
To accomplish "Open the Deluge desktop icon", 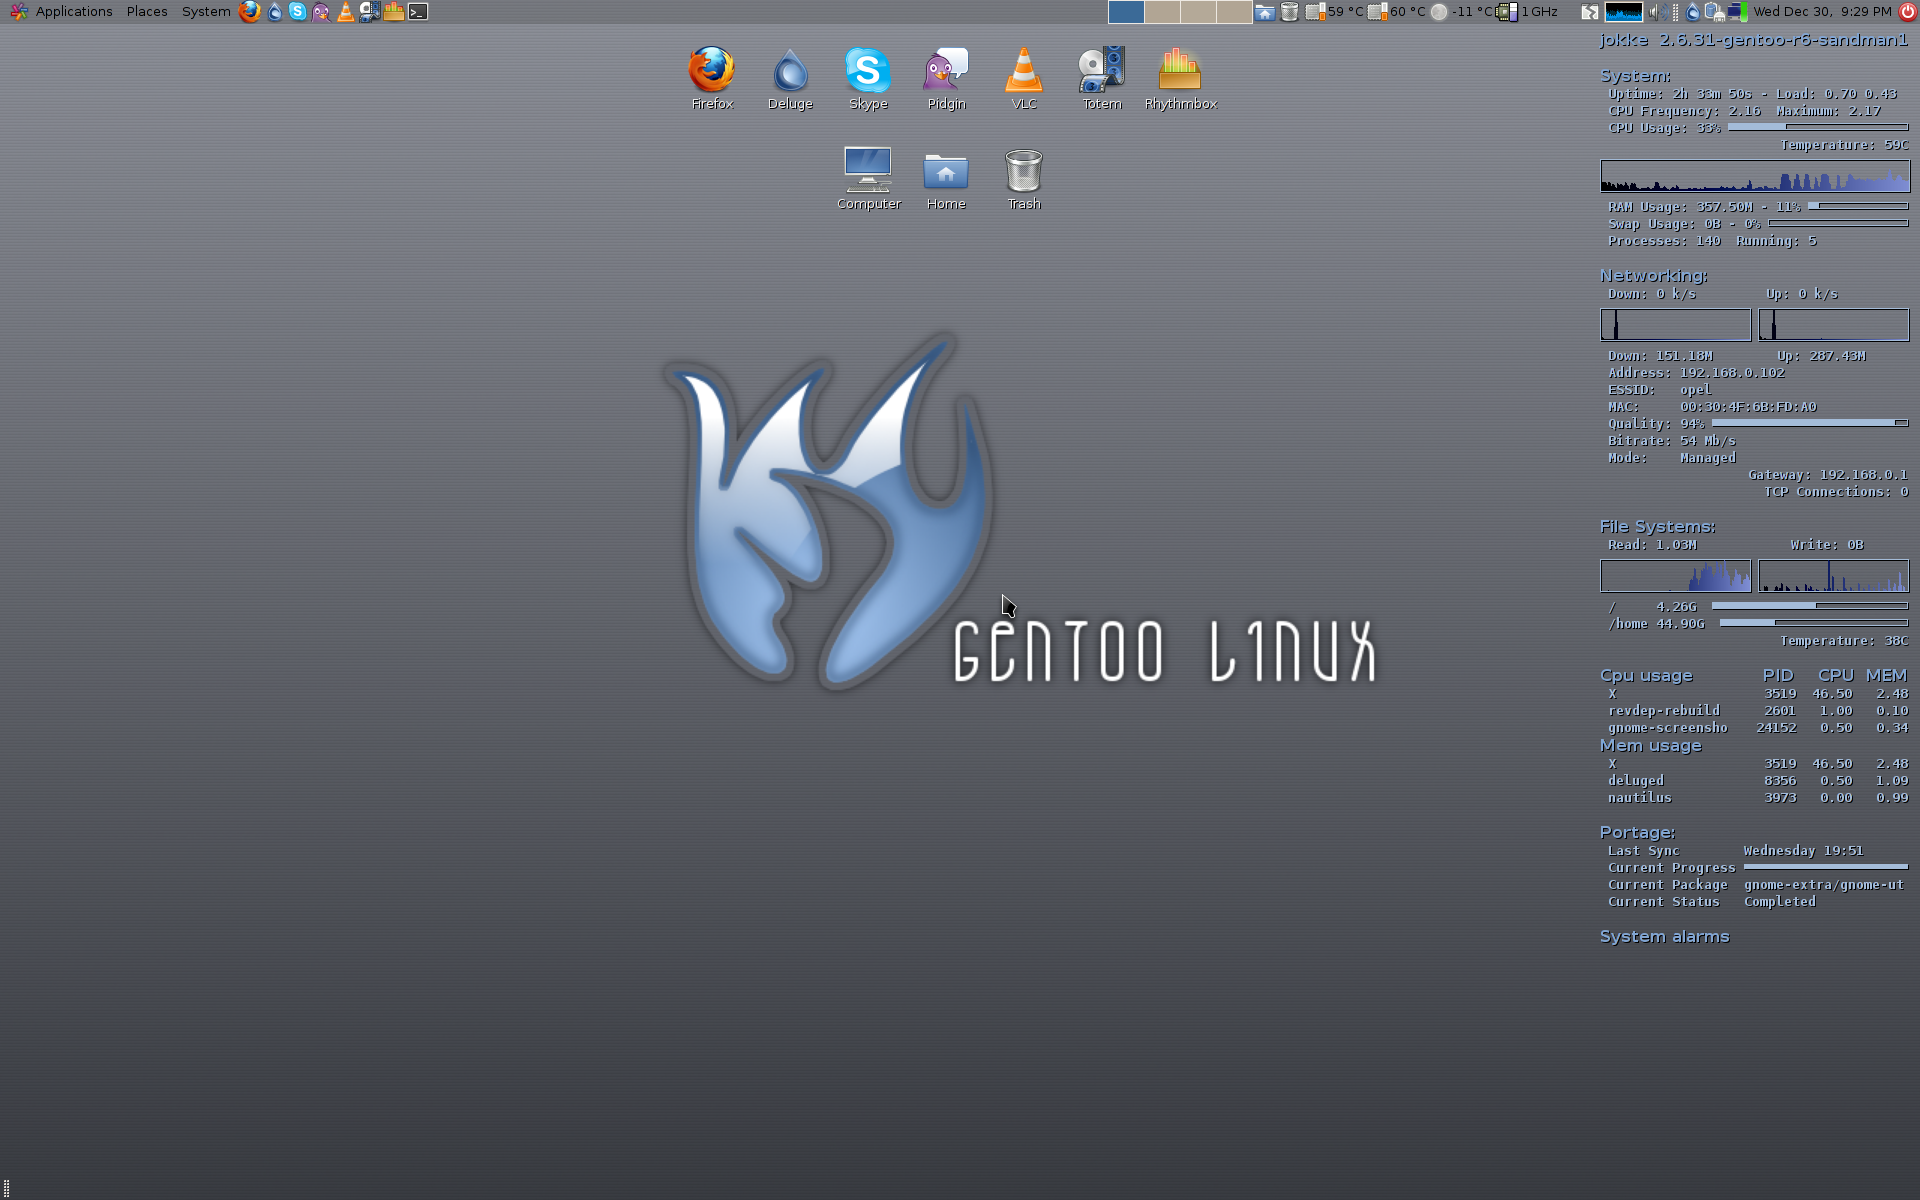I will (x=790, y=78).
